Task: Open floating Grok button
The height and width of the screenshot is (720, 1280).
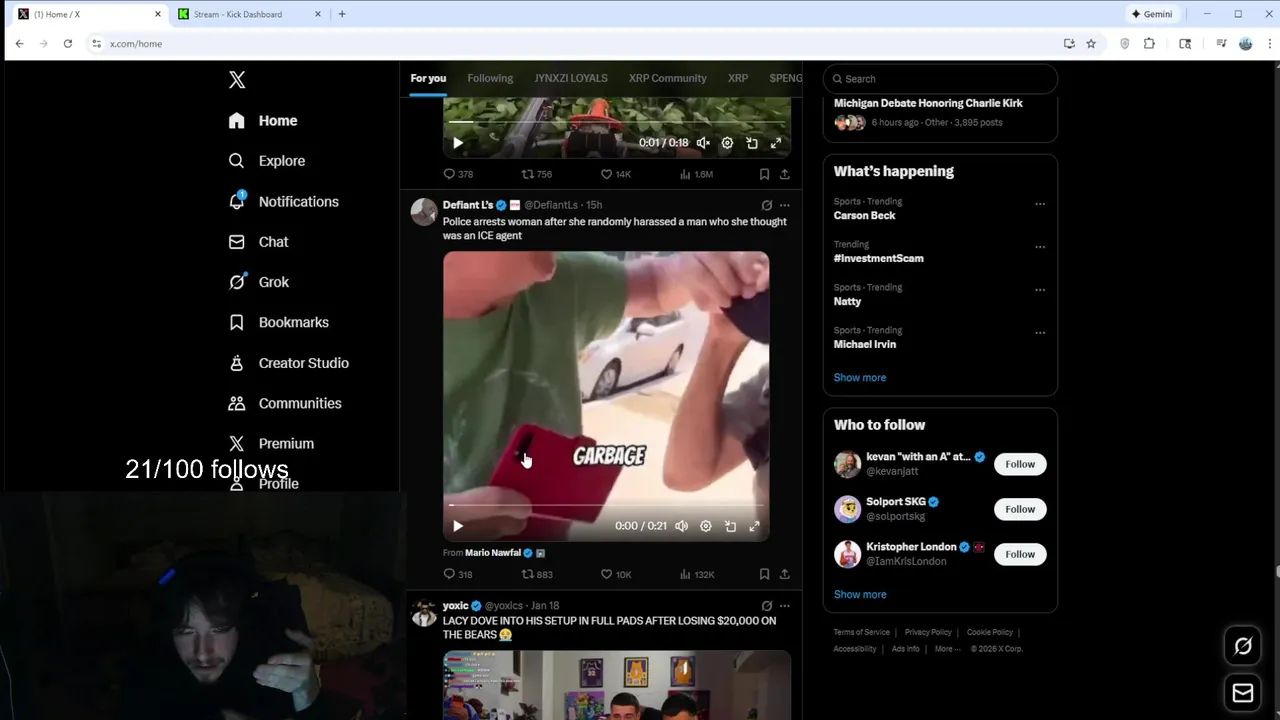Action: pos(1243,646)
